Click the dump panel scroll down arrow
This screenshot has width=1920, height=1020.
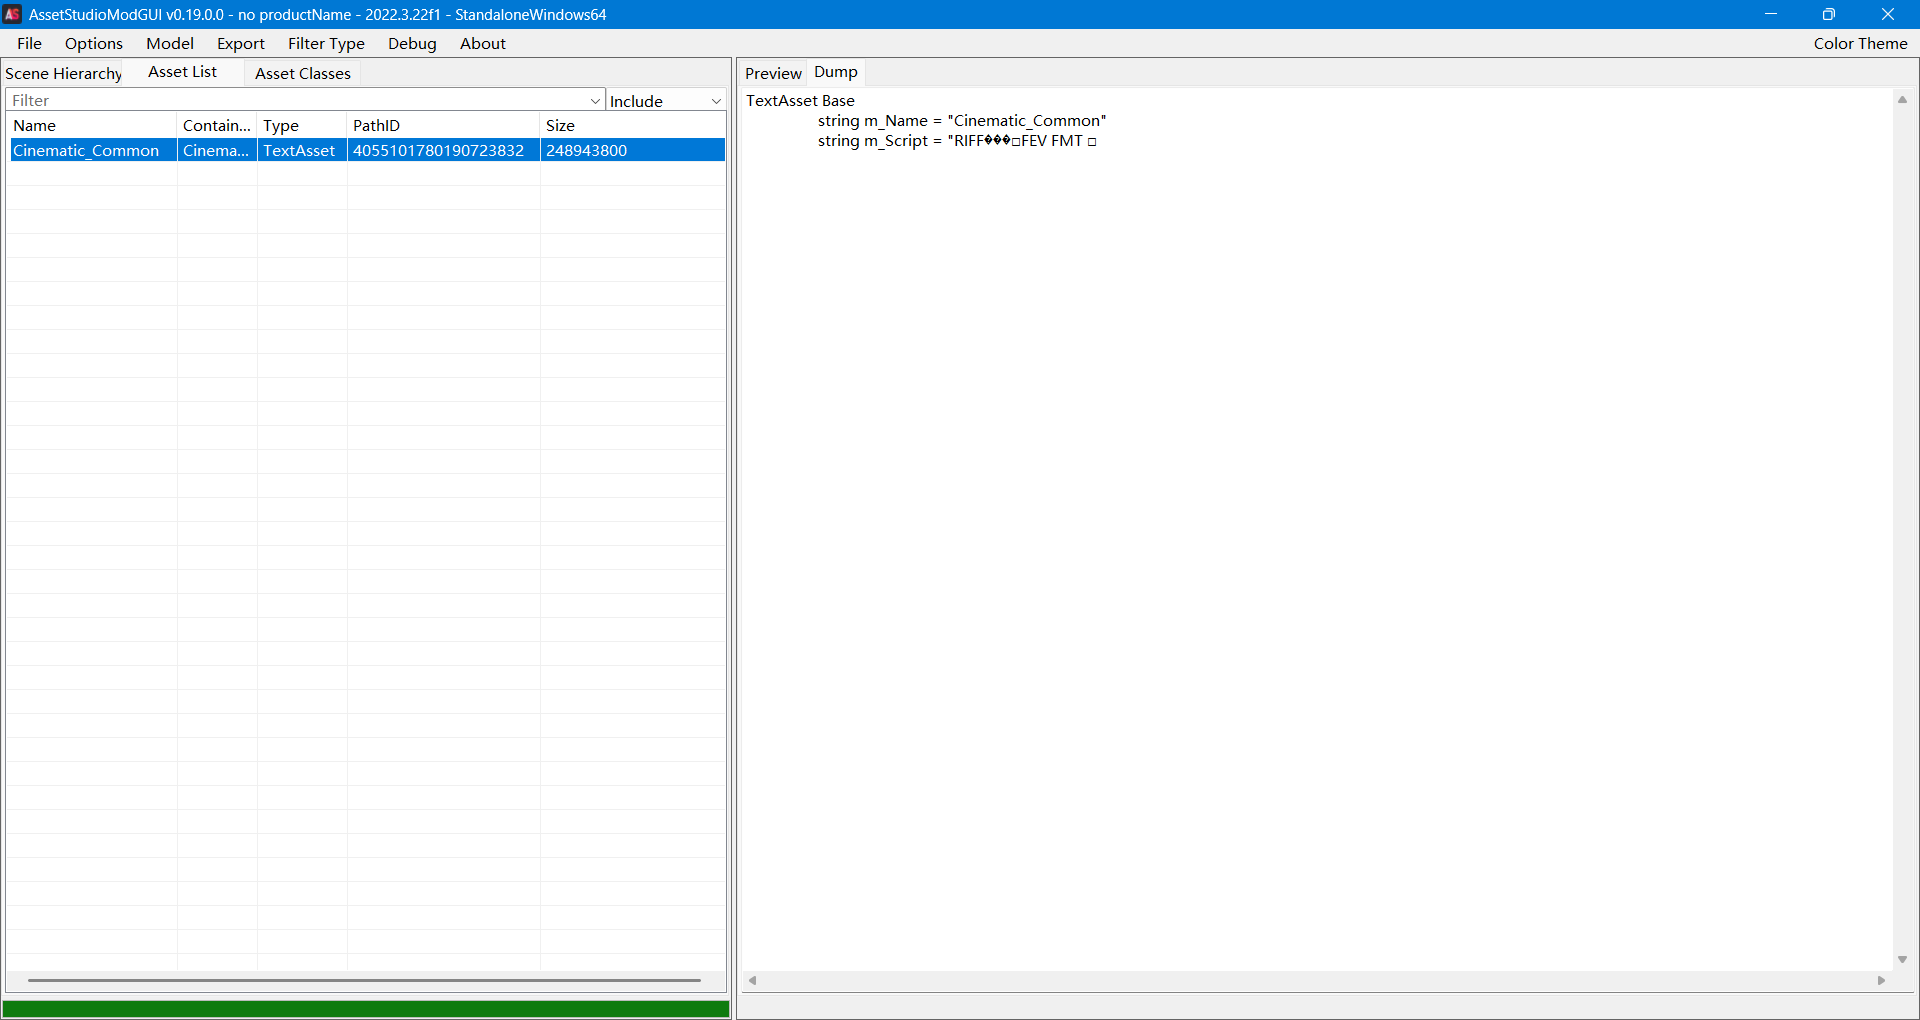click(x=1902, y=959)
